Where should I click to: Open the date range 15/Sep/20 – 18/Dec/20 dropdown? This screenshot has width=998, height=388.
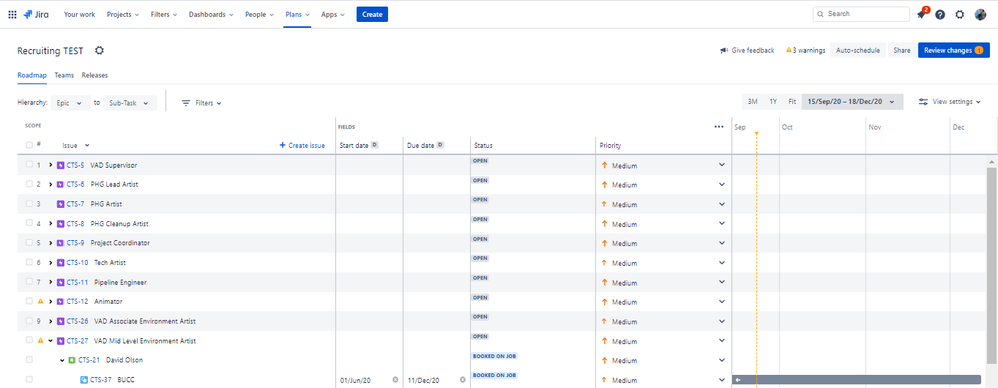(852, 102)
